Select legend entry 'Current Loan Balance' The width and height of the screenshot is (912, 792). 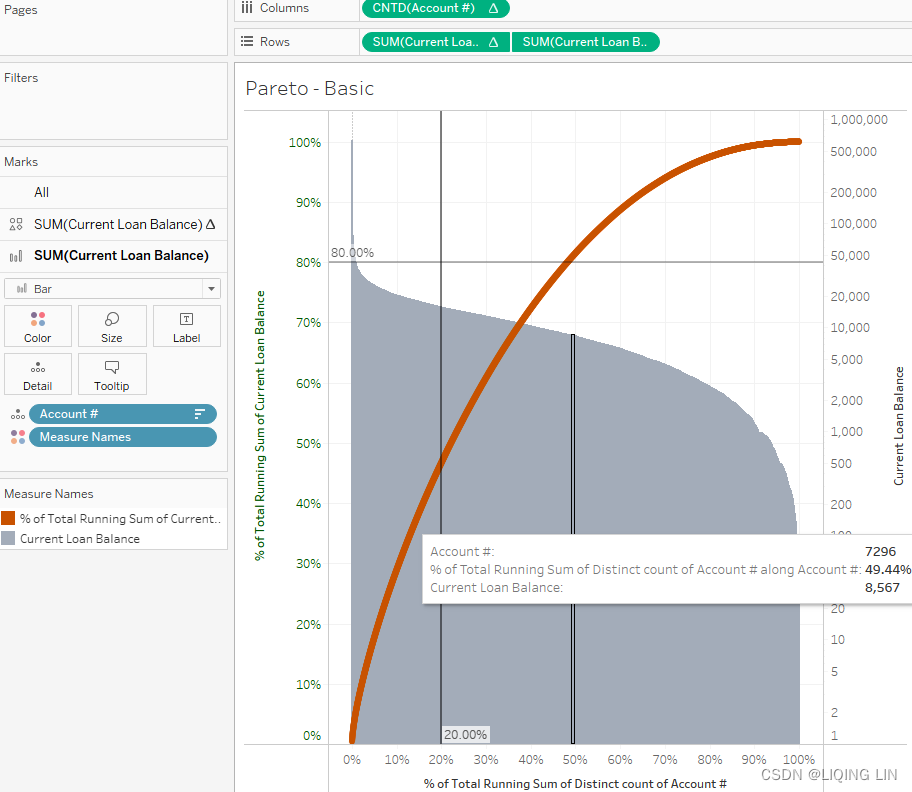(80, 538)
